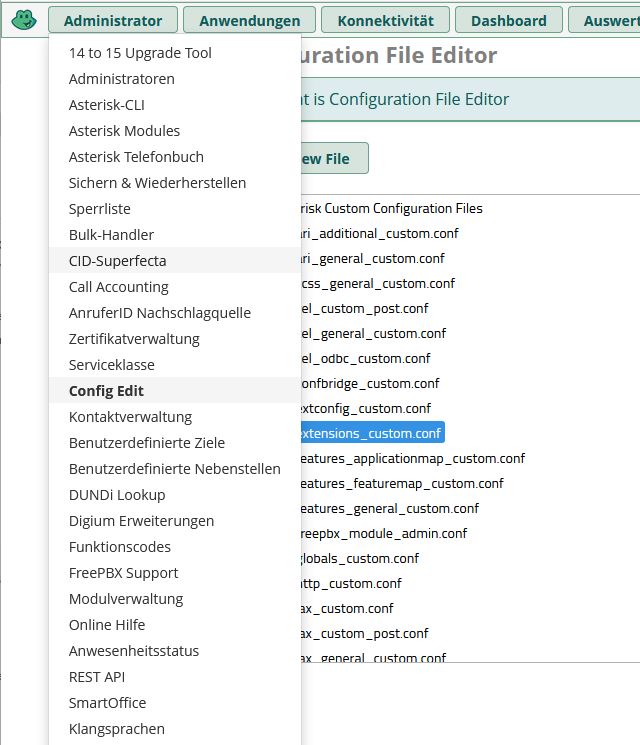640x745 pixels.
Task: Open Benutzerdefinierte Nebenstellen entry
Action: 175,469
